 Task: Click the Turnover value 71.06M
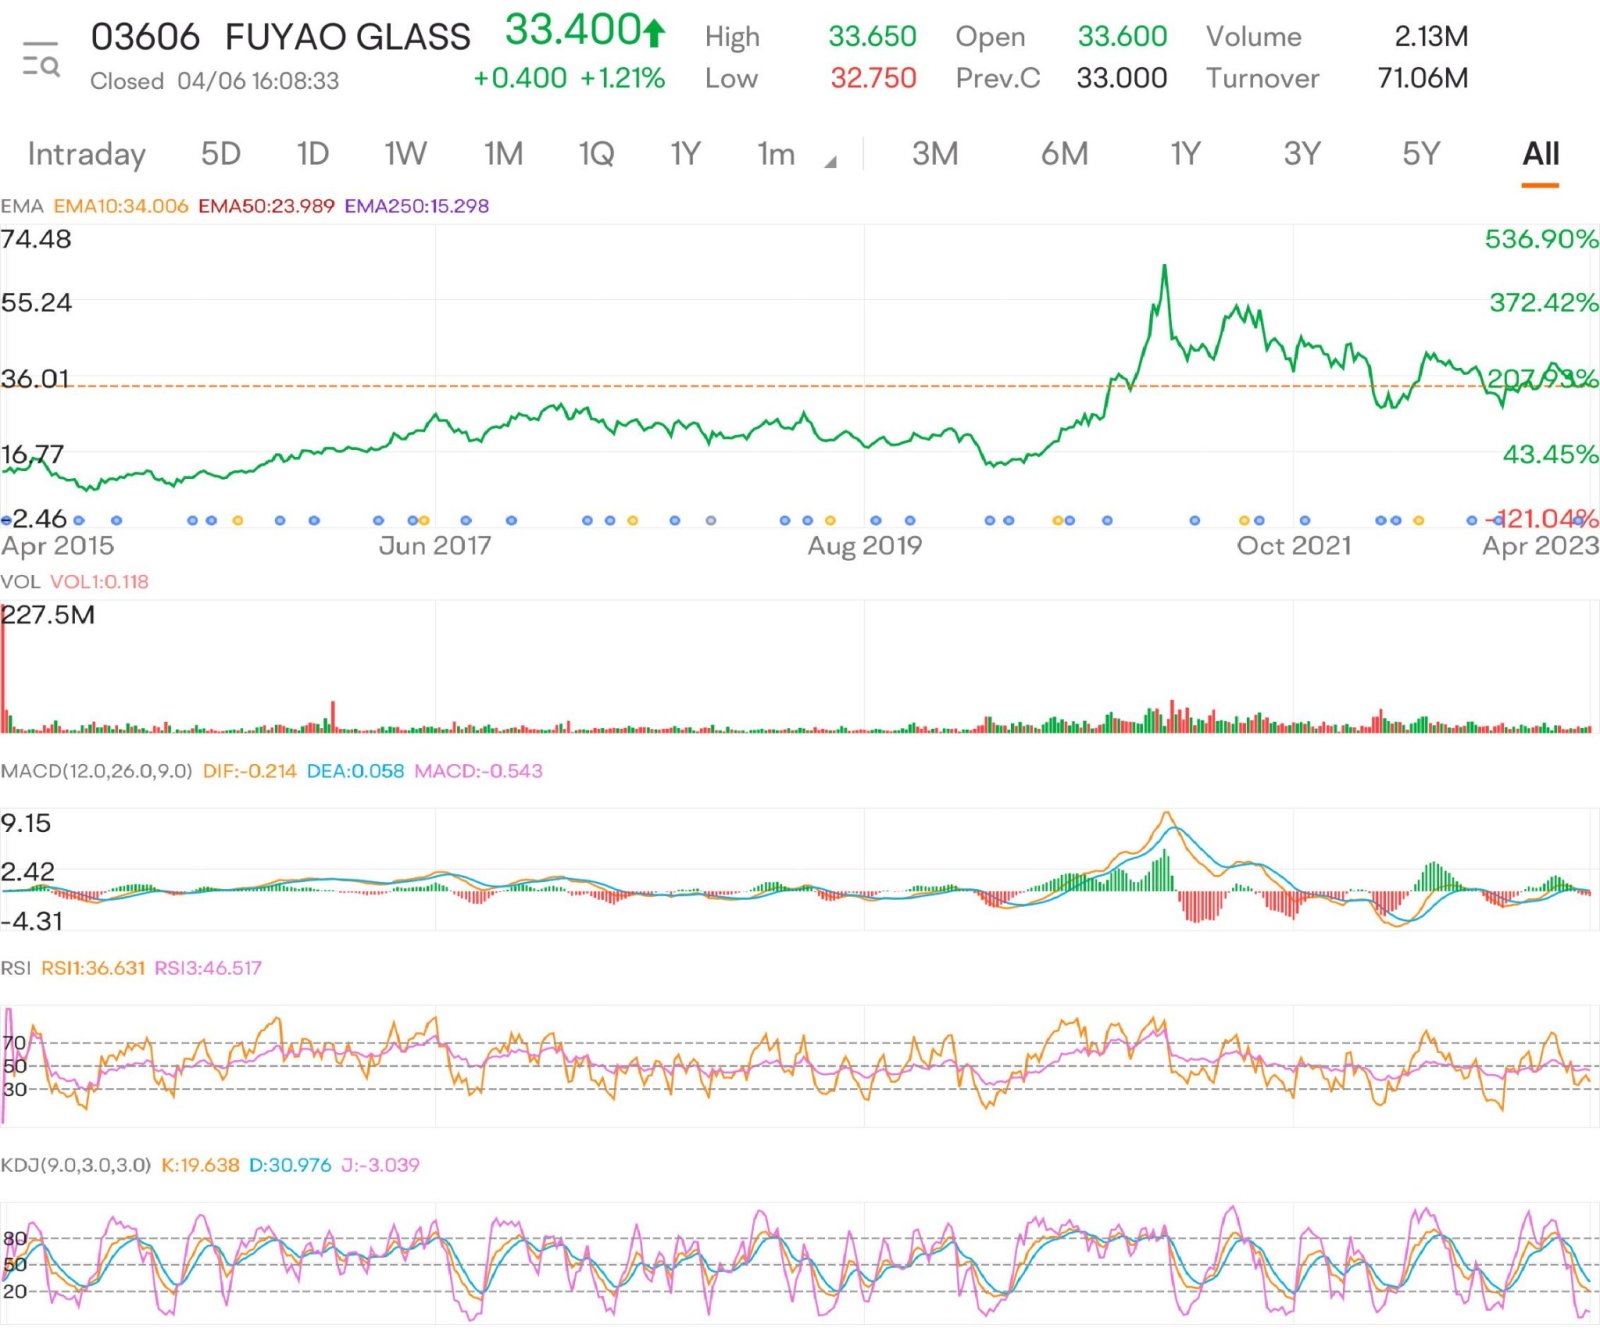(1423, 78)
